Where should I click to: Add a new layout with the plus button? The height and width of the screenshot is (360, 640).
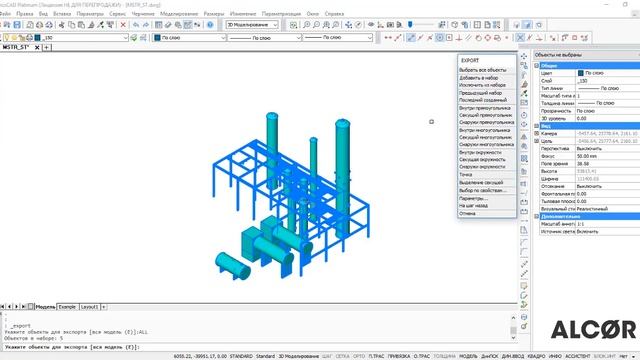(104, 307)
